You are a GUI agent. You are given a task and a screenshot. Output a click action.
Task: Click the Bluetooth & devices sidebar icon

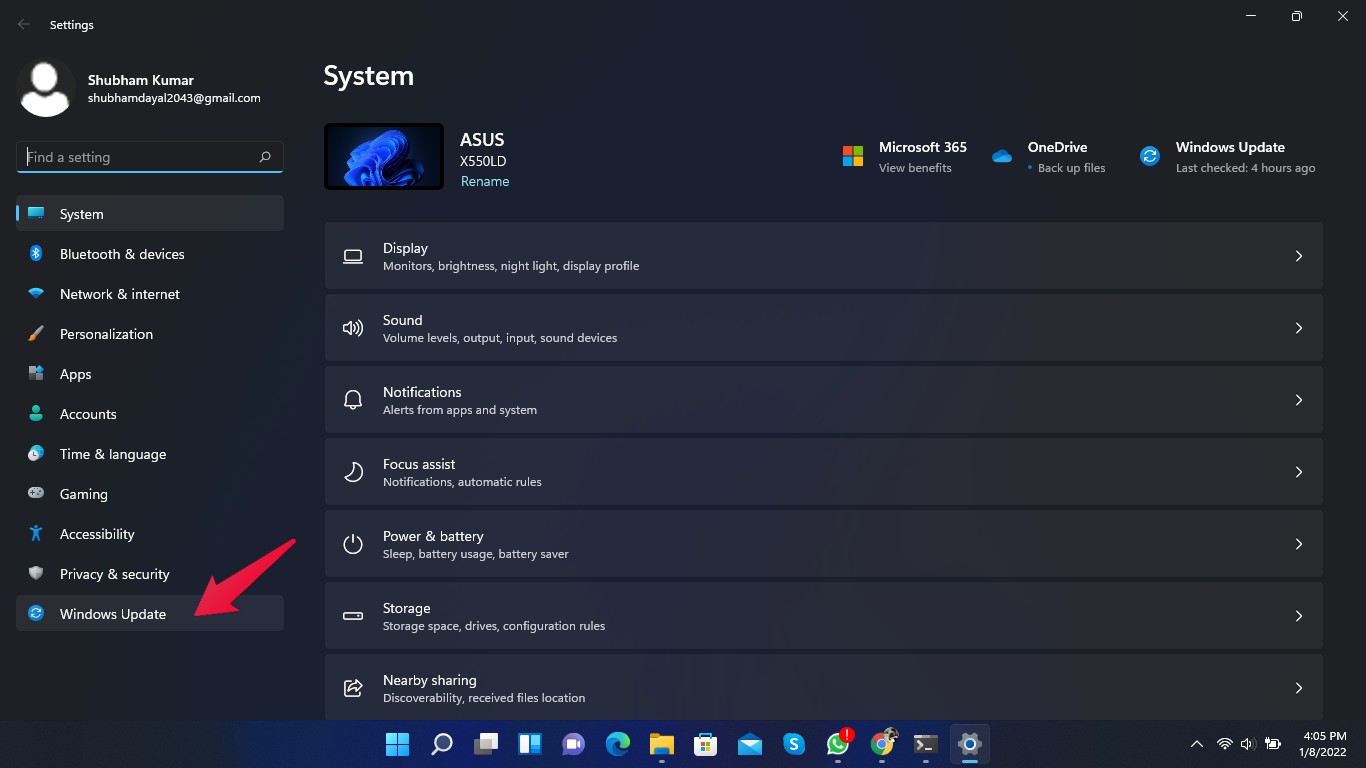[x=36, y=254]
